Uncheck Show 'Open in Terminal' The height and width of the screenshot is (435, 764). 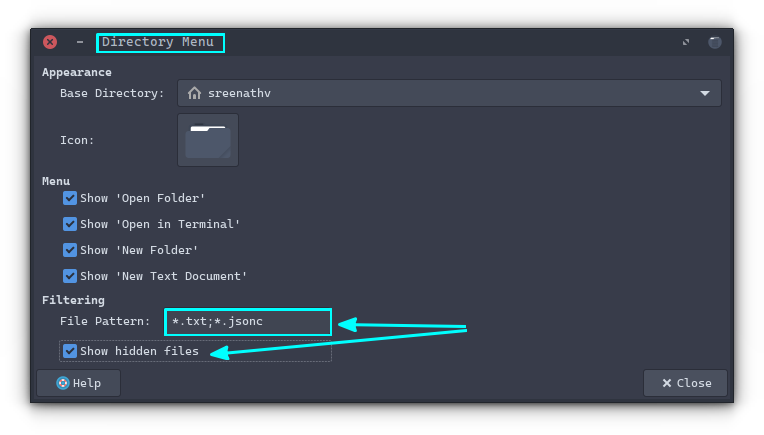pyautogui.click(x=70, y=224)
